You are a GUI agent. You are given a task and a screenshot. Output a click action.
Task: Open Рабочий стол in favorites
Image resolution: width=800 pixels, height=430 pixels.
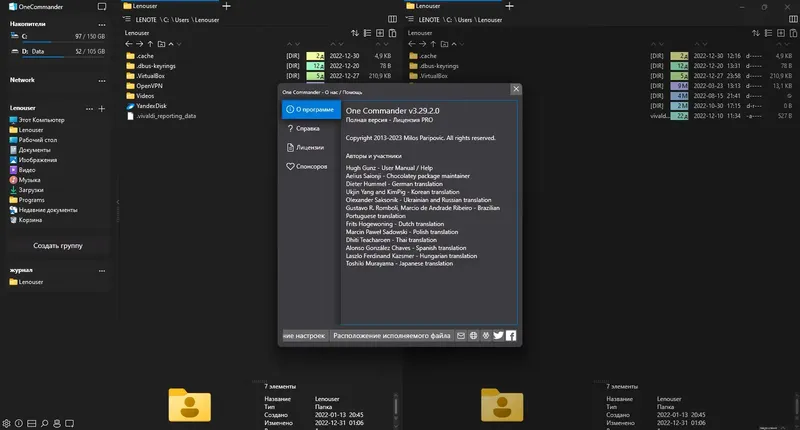click(x=33, y=140)
